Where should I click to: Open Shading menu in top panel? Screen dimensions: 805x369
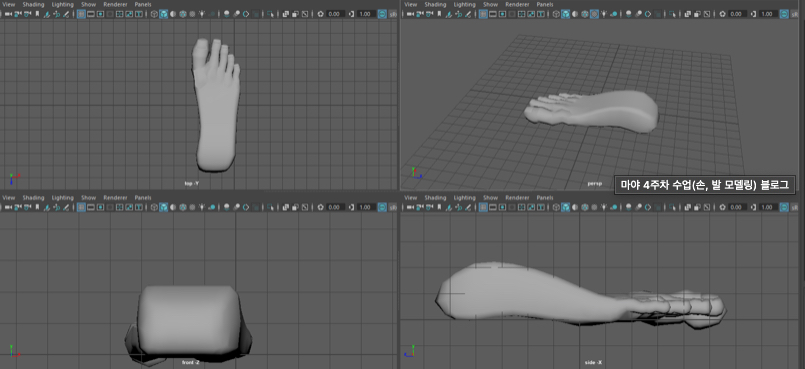33,4
